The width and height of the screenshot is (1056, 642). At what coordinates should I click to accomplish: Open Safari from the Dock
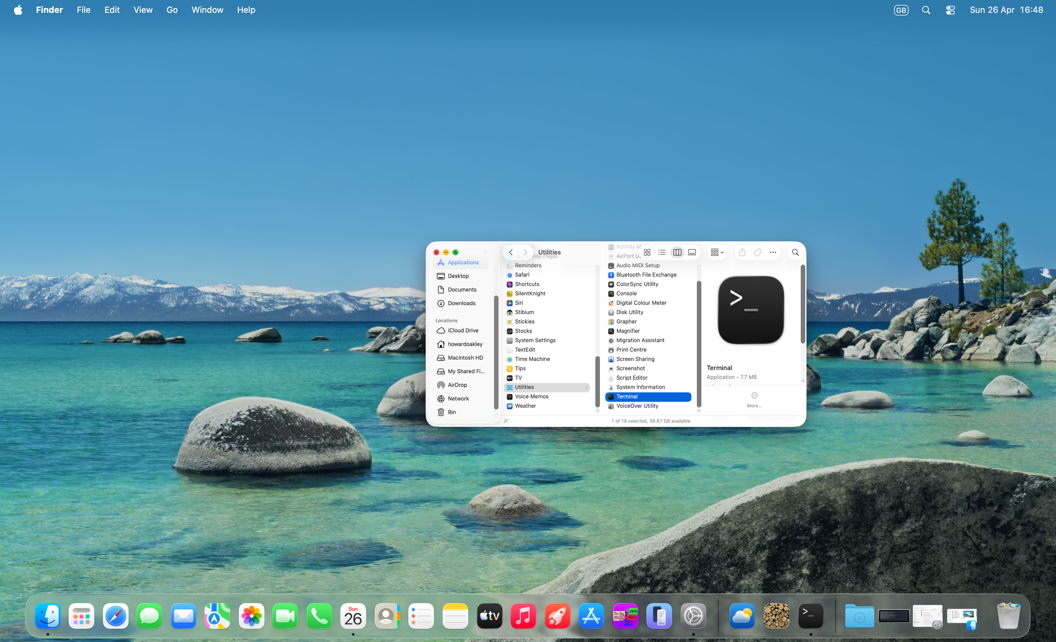[116, 616]
